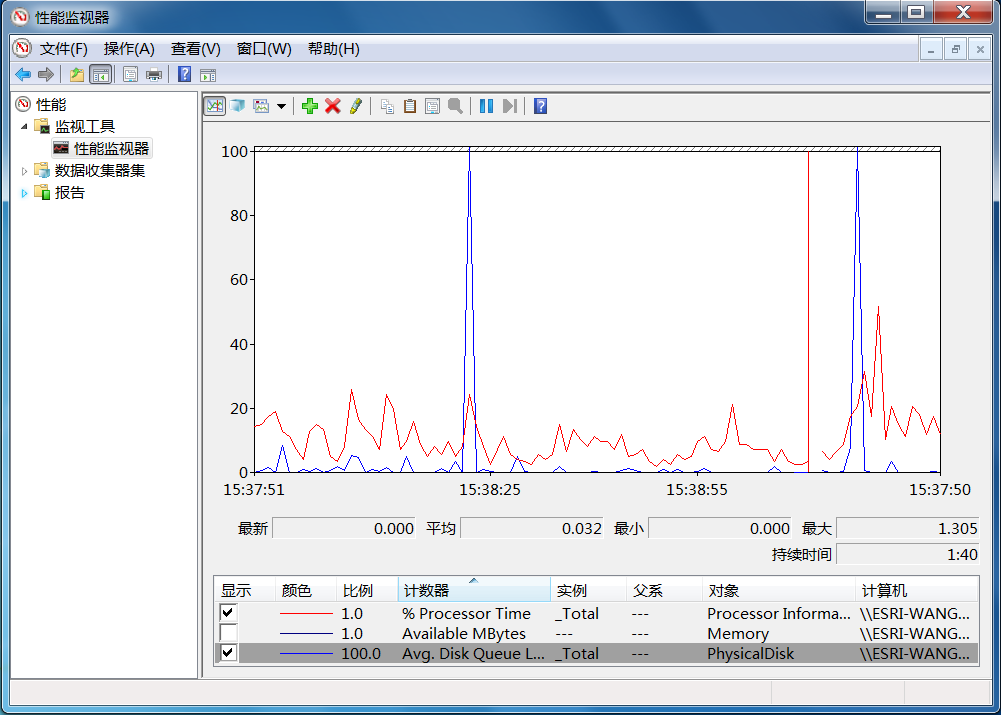1001x715 pixels.
Task: Open the graph type dropdown arrow
Action: click(282, 106)
